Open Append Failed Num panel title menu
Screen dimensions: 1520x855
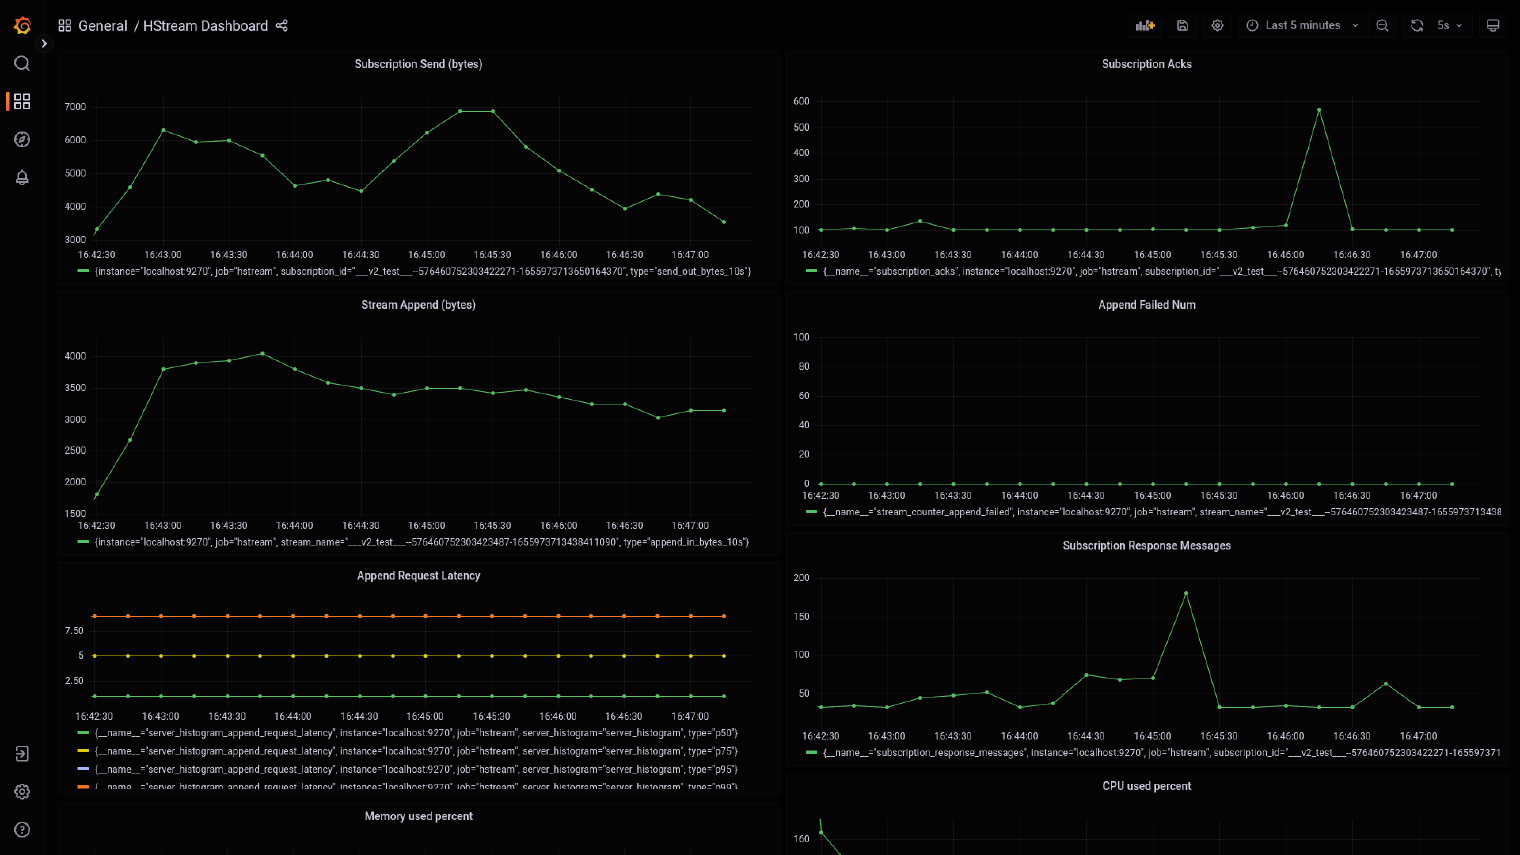pos(1146,305)
